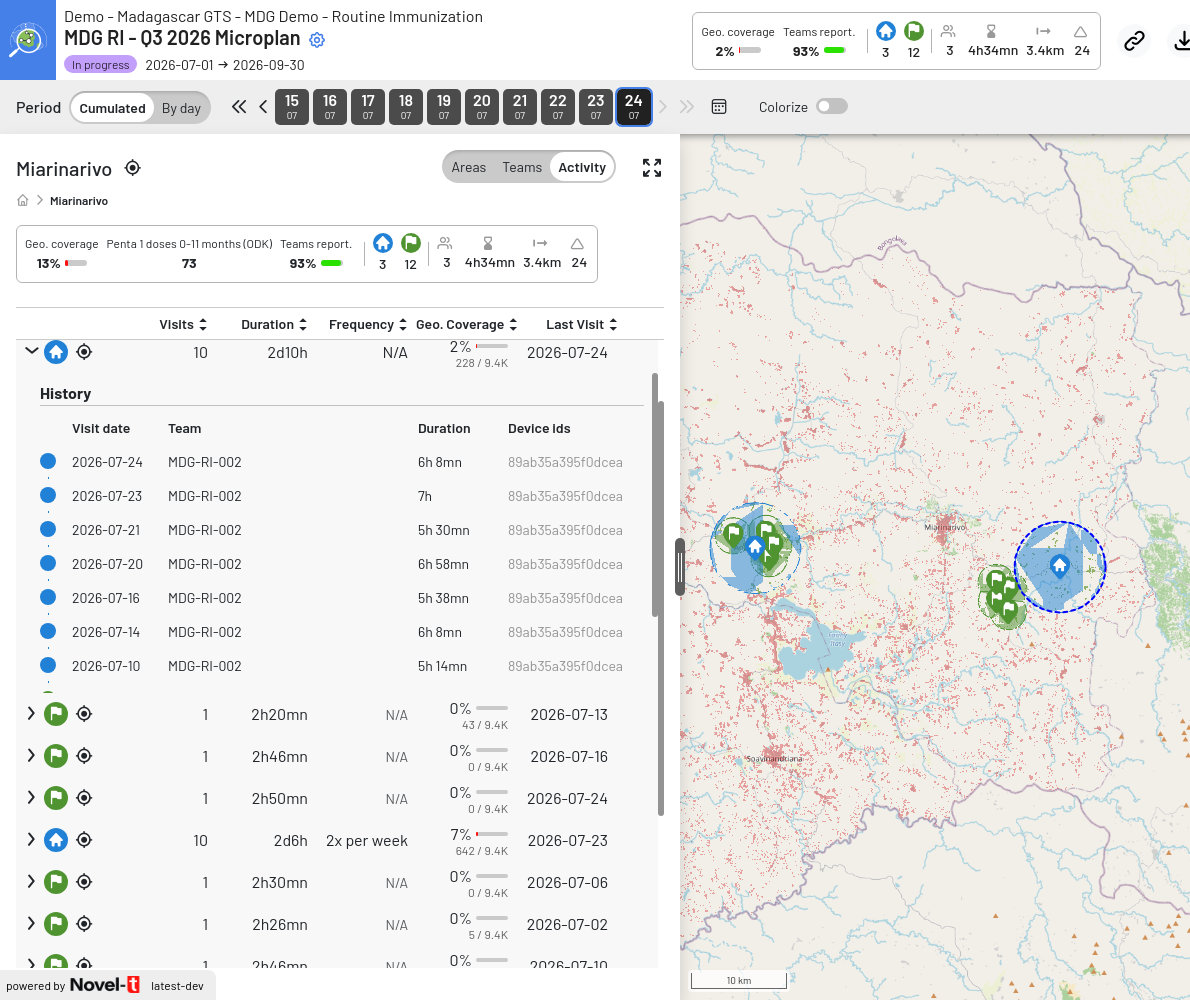Open the microplan settings gear icon

pyautogui.click(x=317, y=40)
